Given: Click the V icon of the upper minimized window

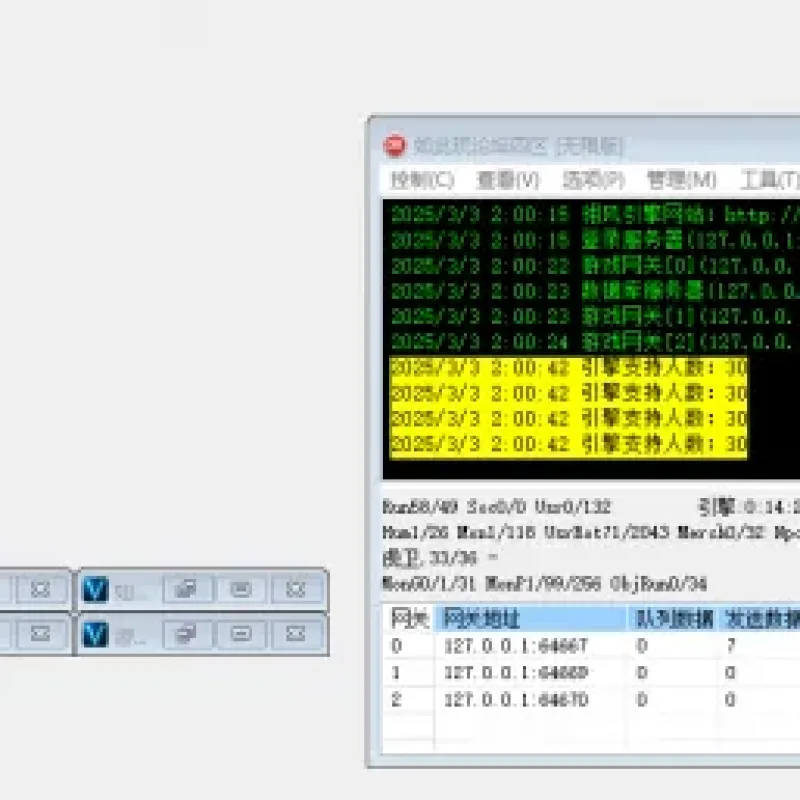Looking at the screenshot, I should pos(96,589).
